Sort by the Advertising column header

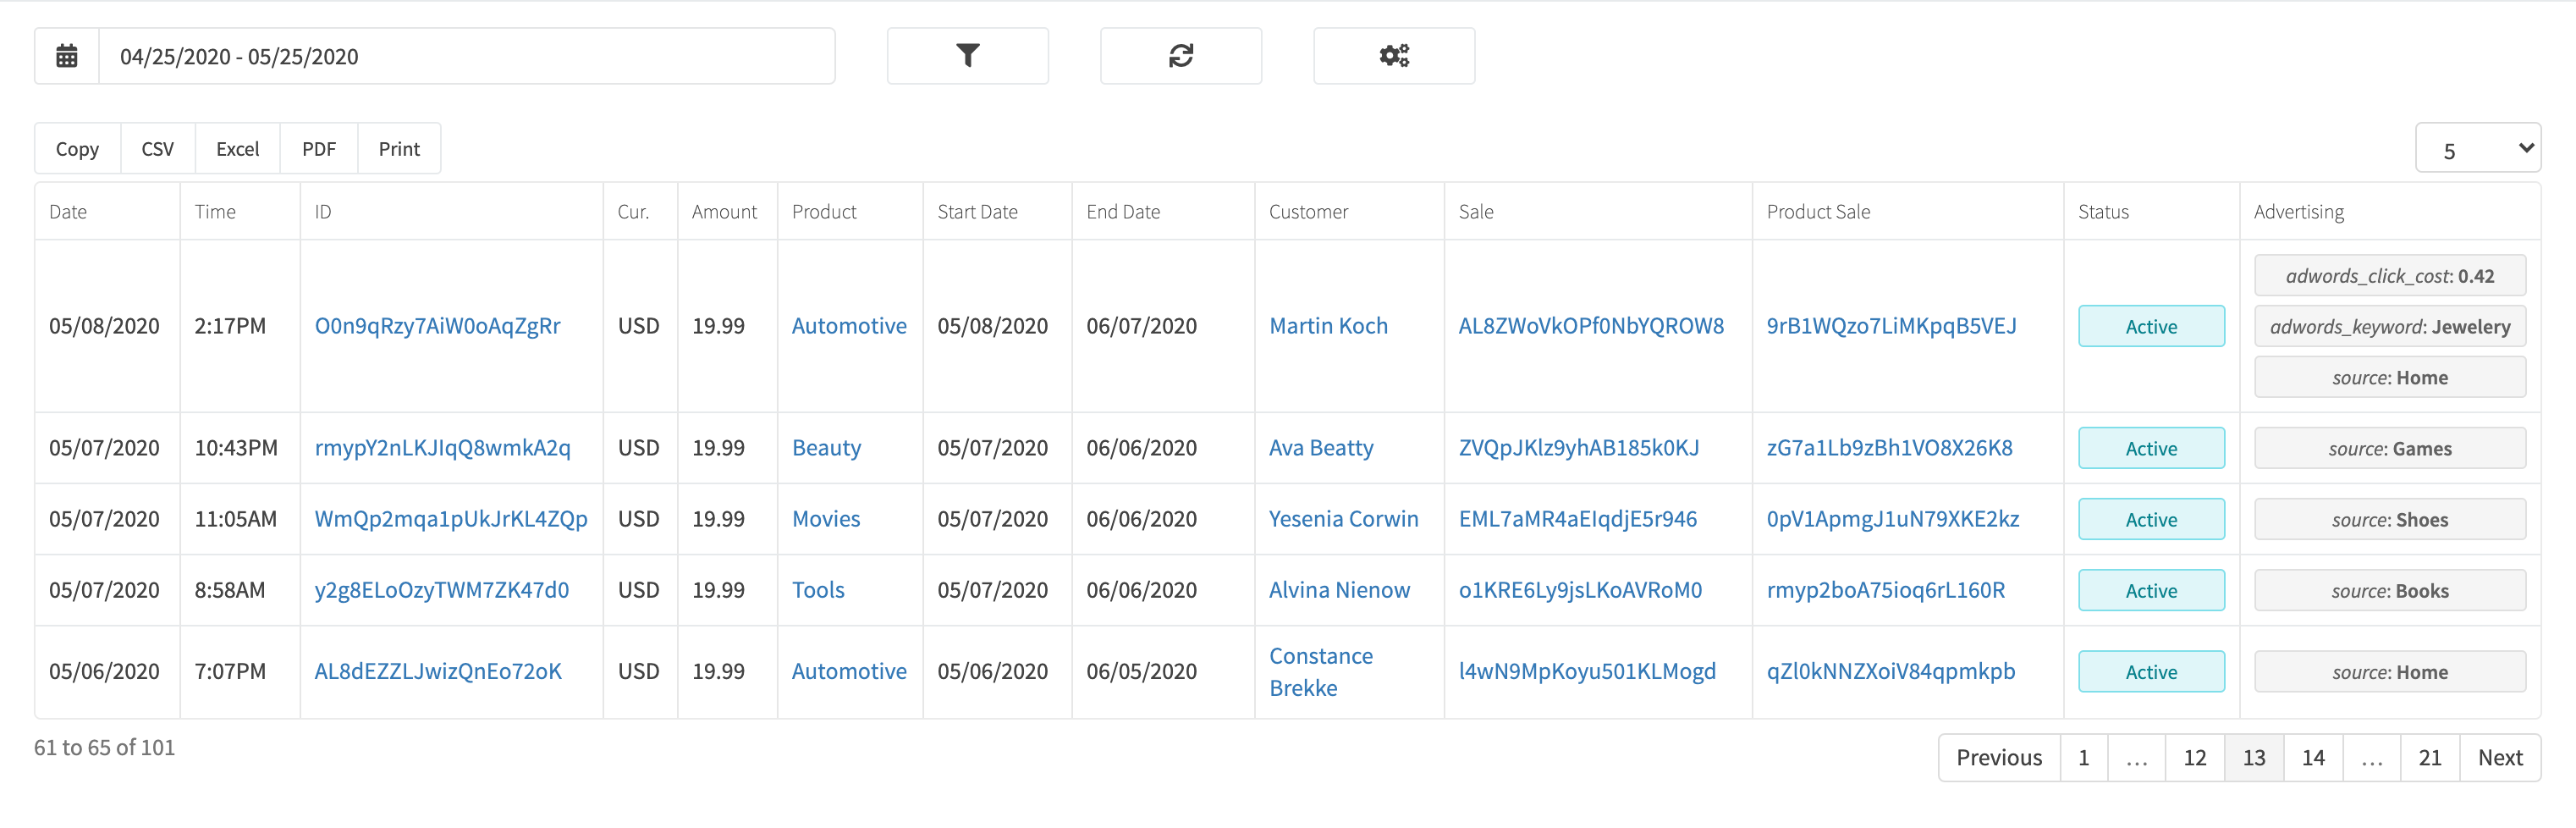[x=2390, y=212]
